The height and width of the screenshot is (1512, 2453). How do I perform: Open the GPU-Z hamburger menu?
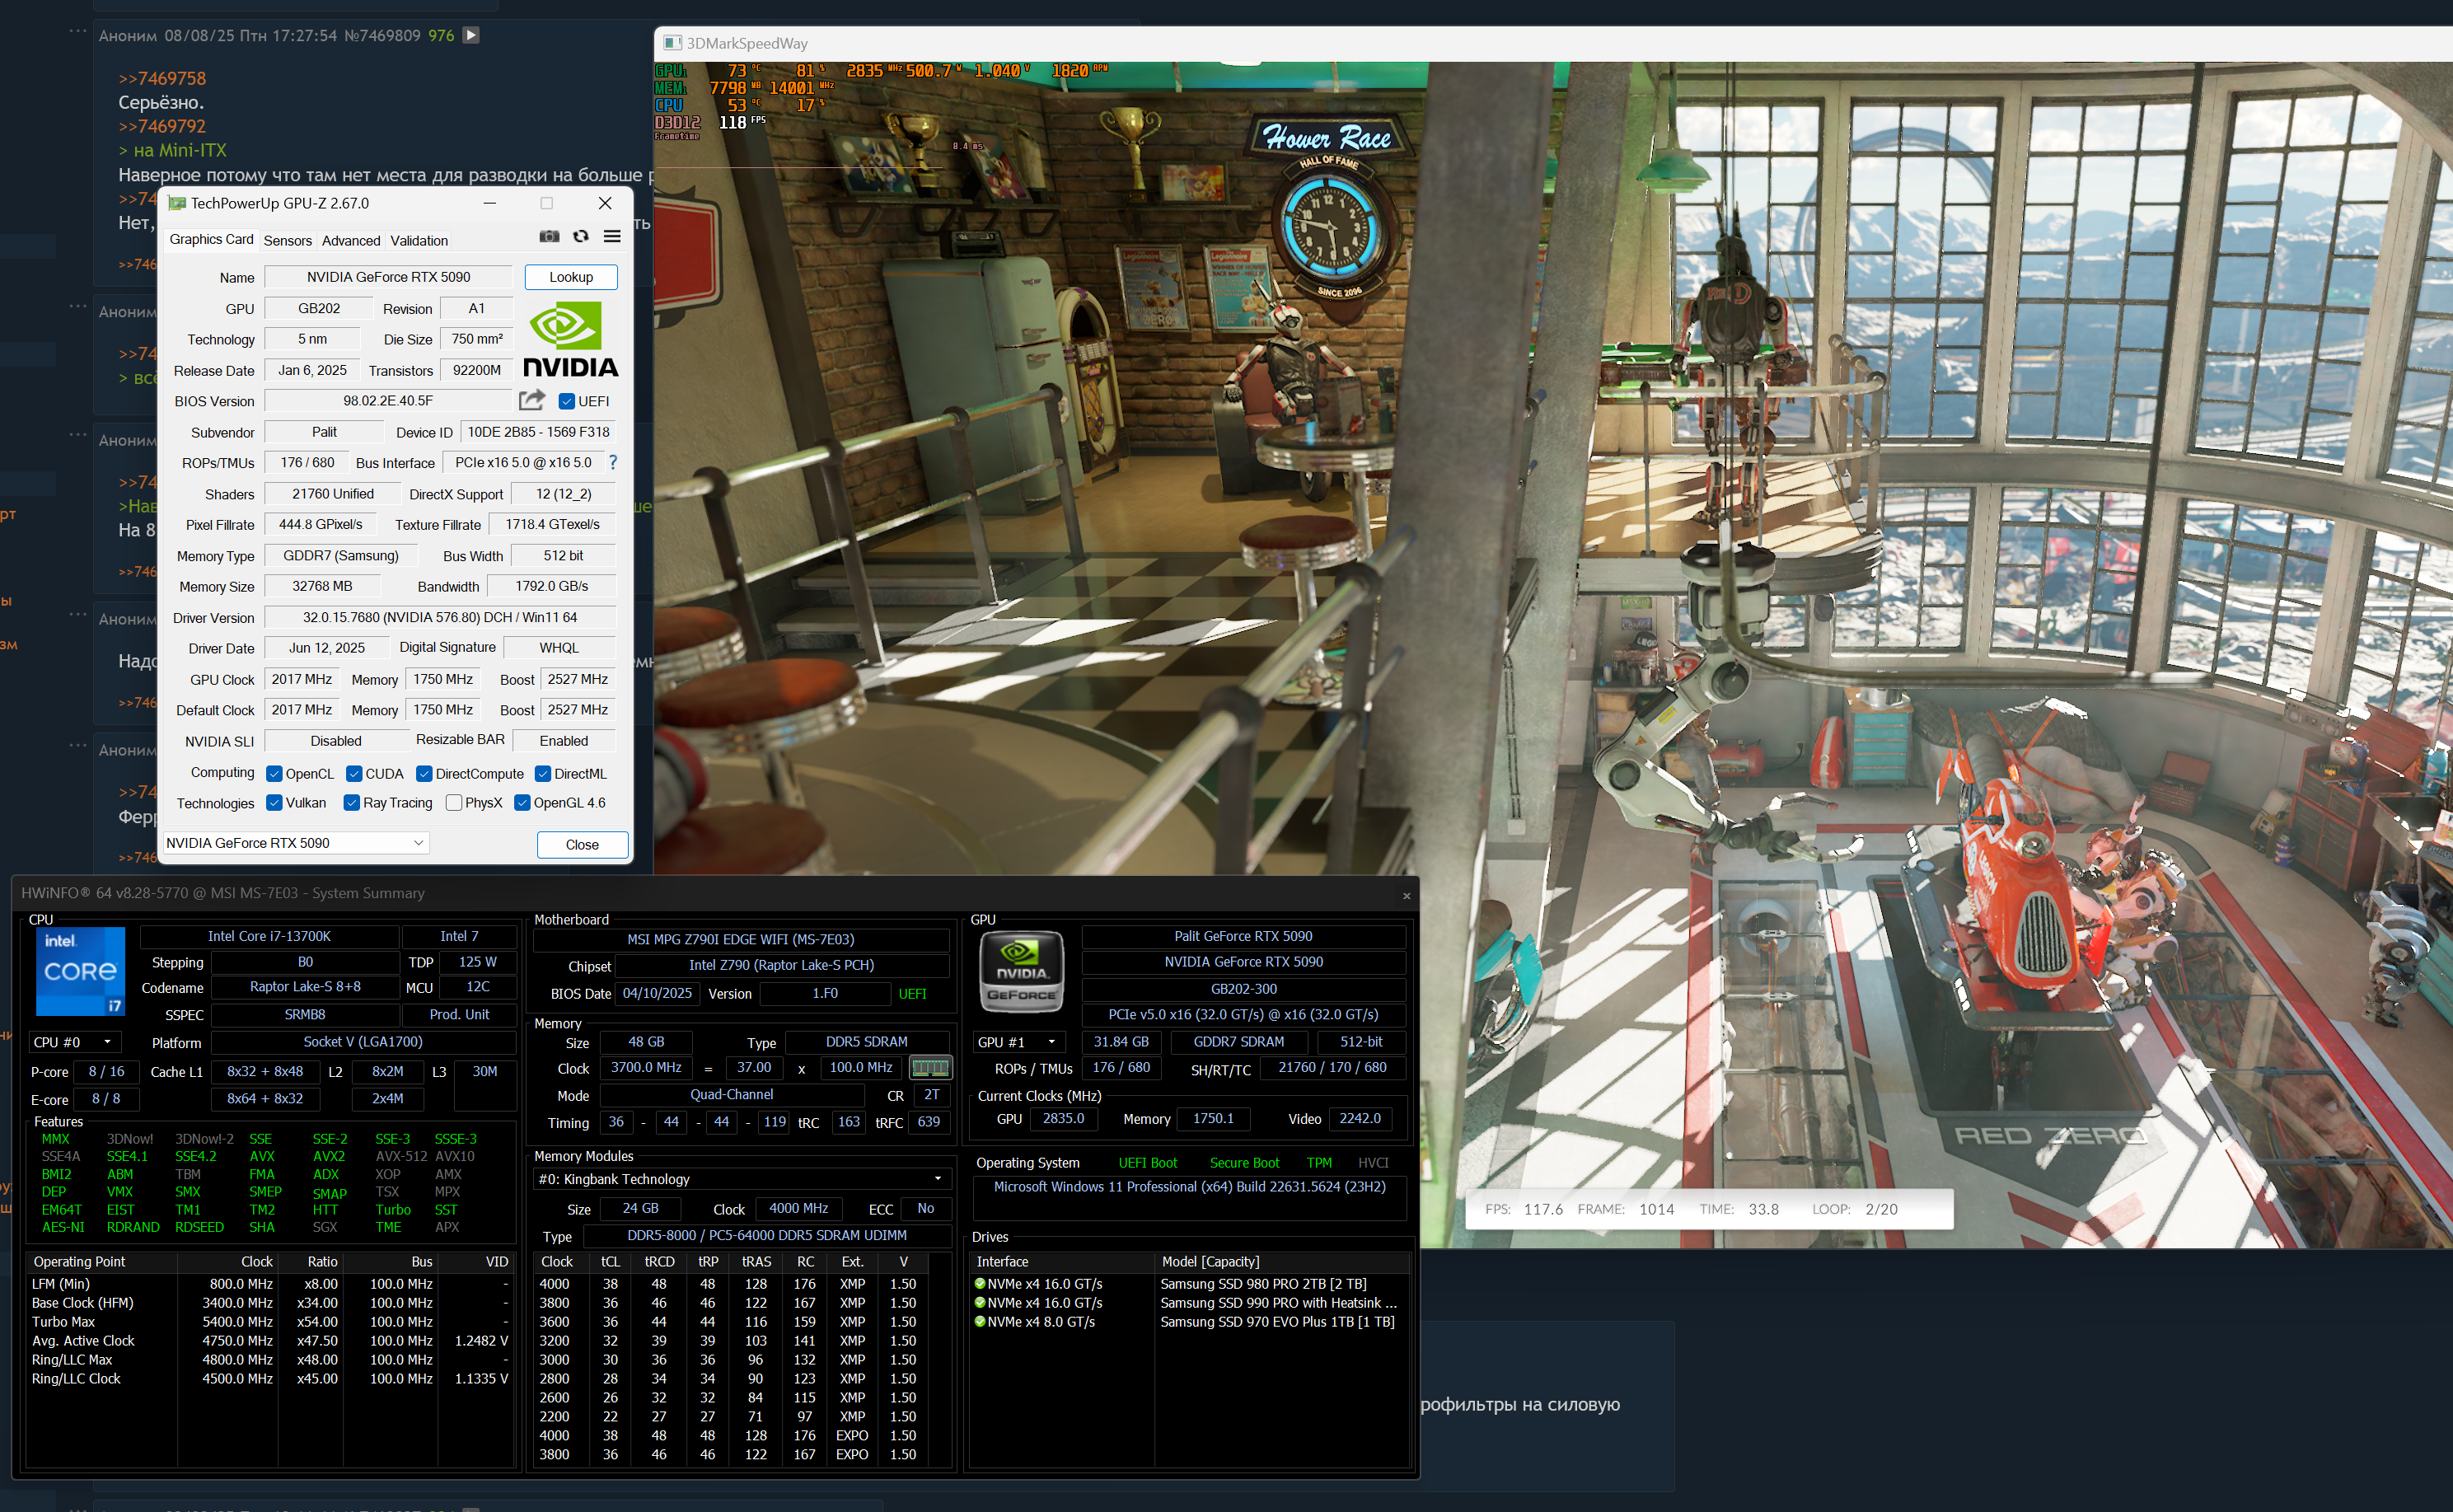612,237
